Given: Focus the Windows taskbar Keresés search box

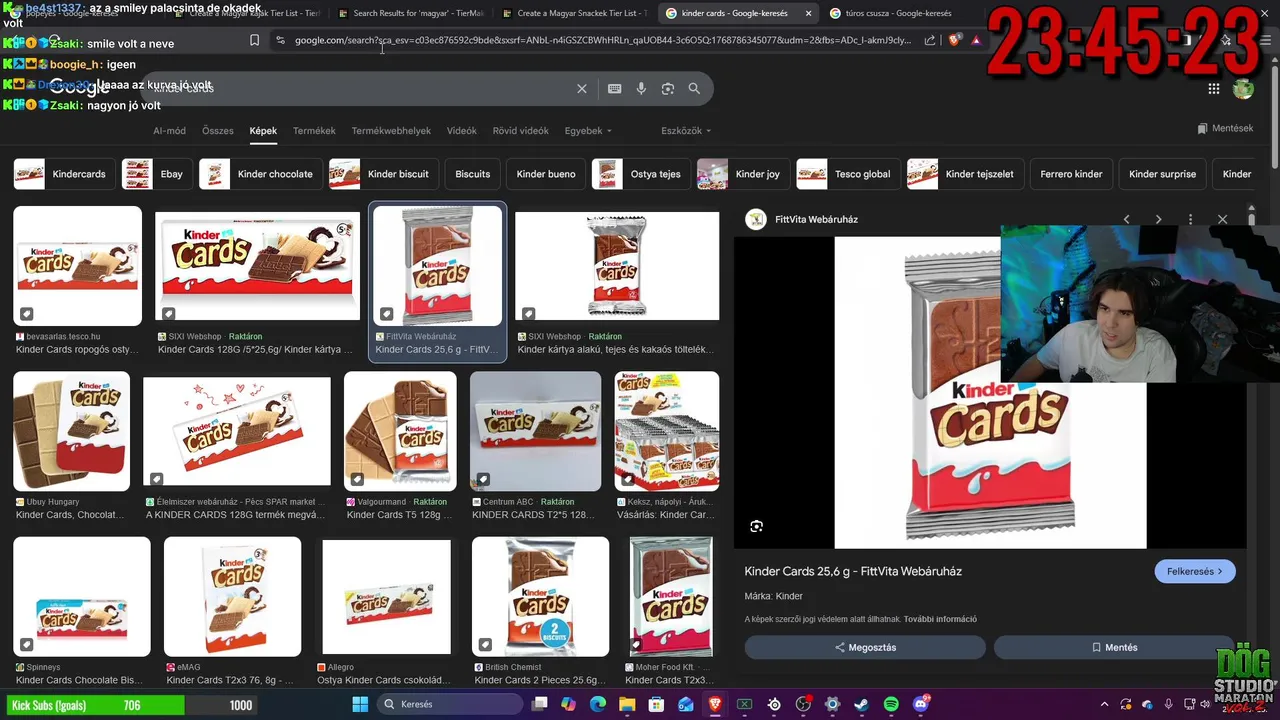Looking at the screenshot, I should coord(448,704).
